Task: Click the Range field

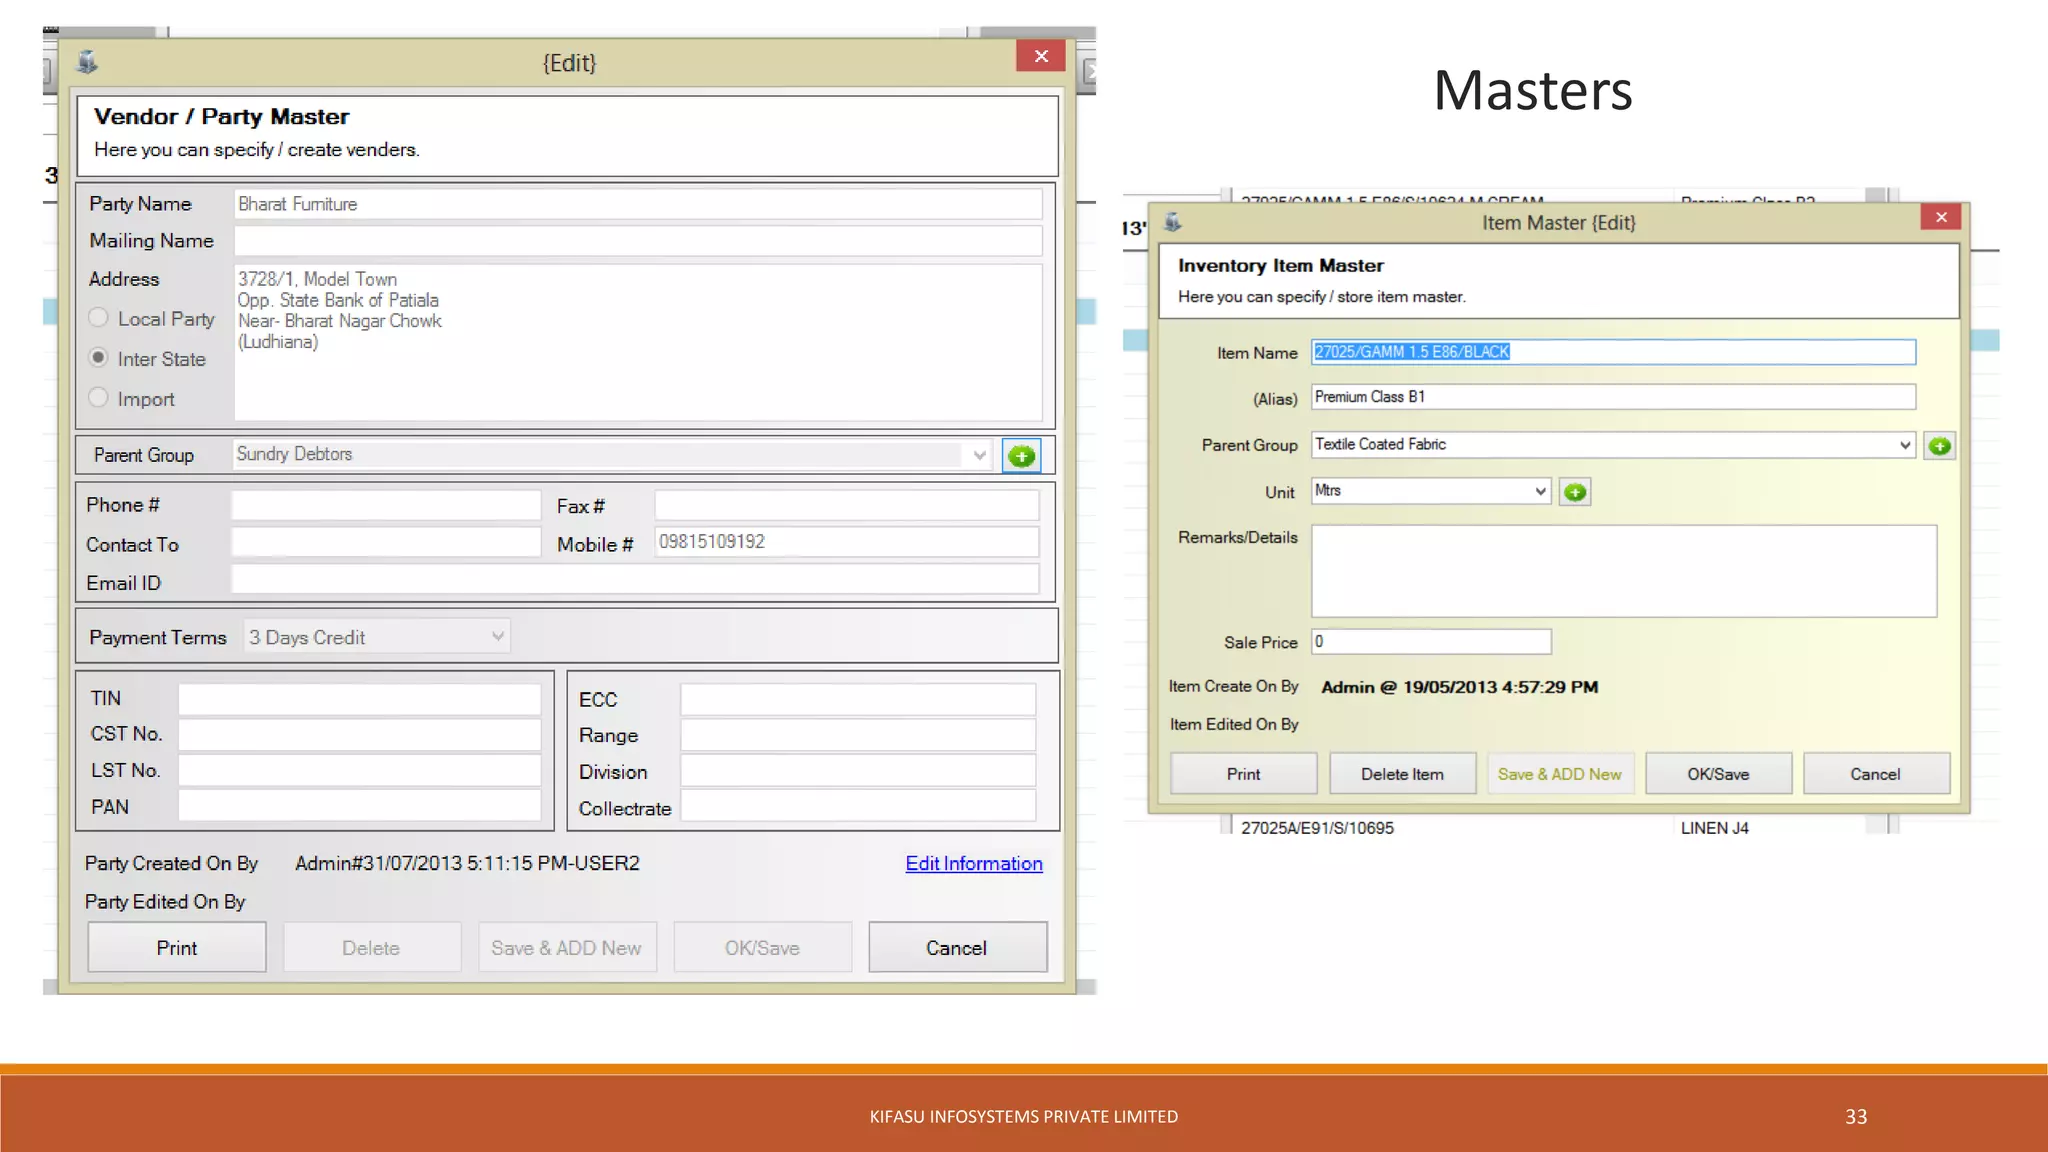Action: pyautogui.click(x=858, y=735)
